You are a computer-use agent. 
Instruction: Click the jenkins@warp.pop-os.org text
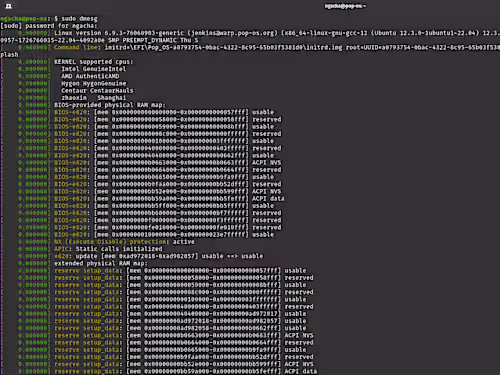click(234, 33)
